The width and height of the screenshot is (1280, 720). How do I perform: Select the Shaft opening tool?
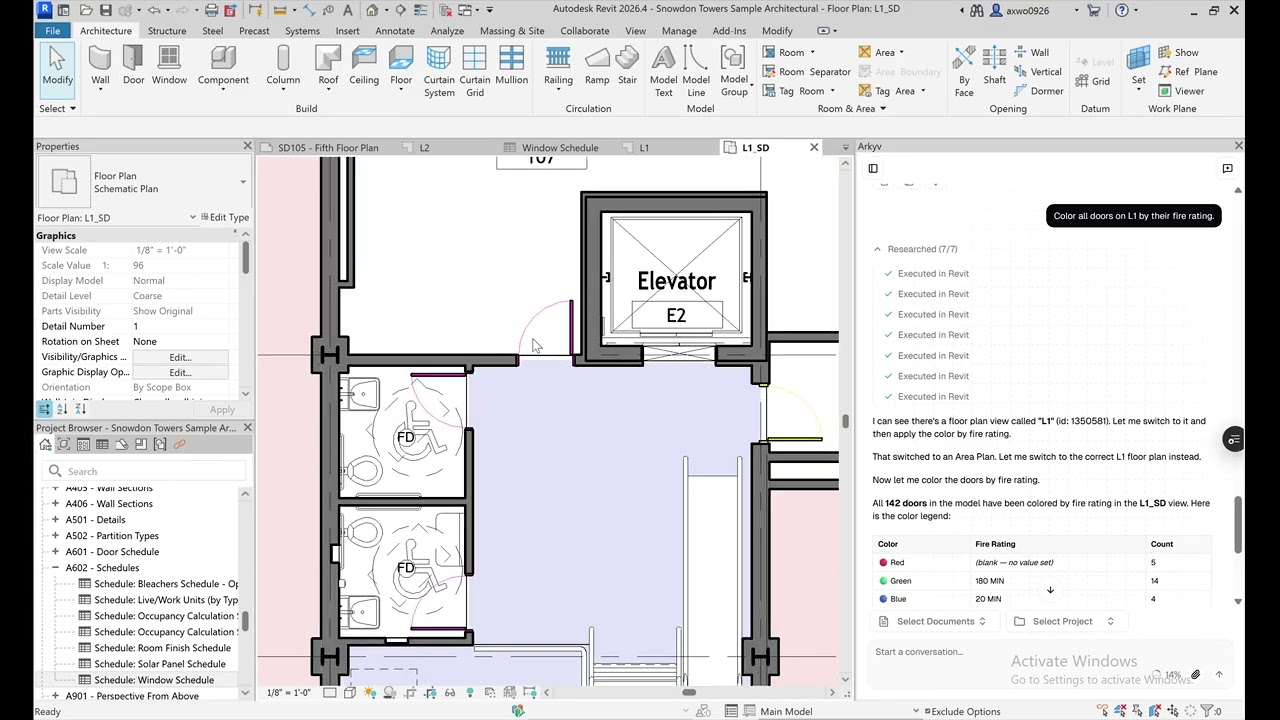(994, 66)
